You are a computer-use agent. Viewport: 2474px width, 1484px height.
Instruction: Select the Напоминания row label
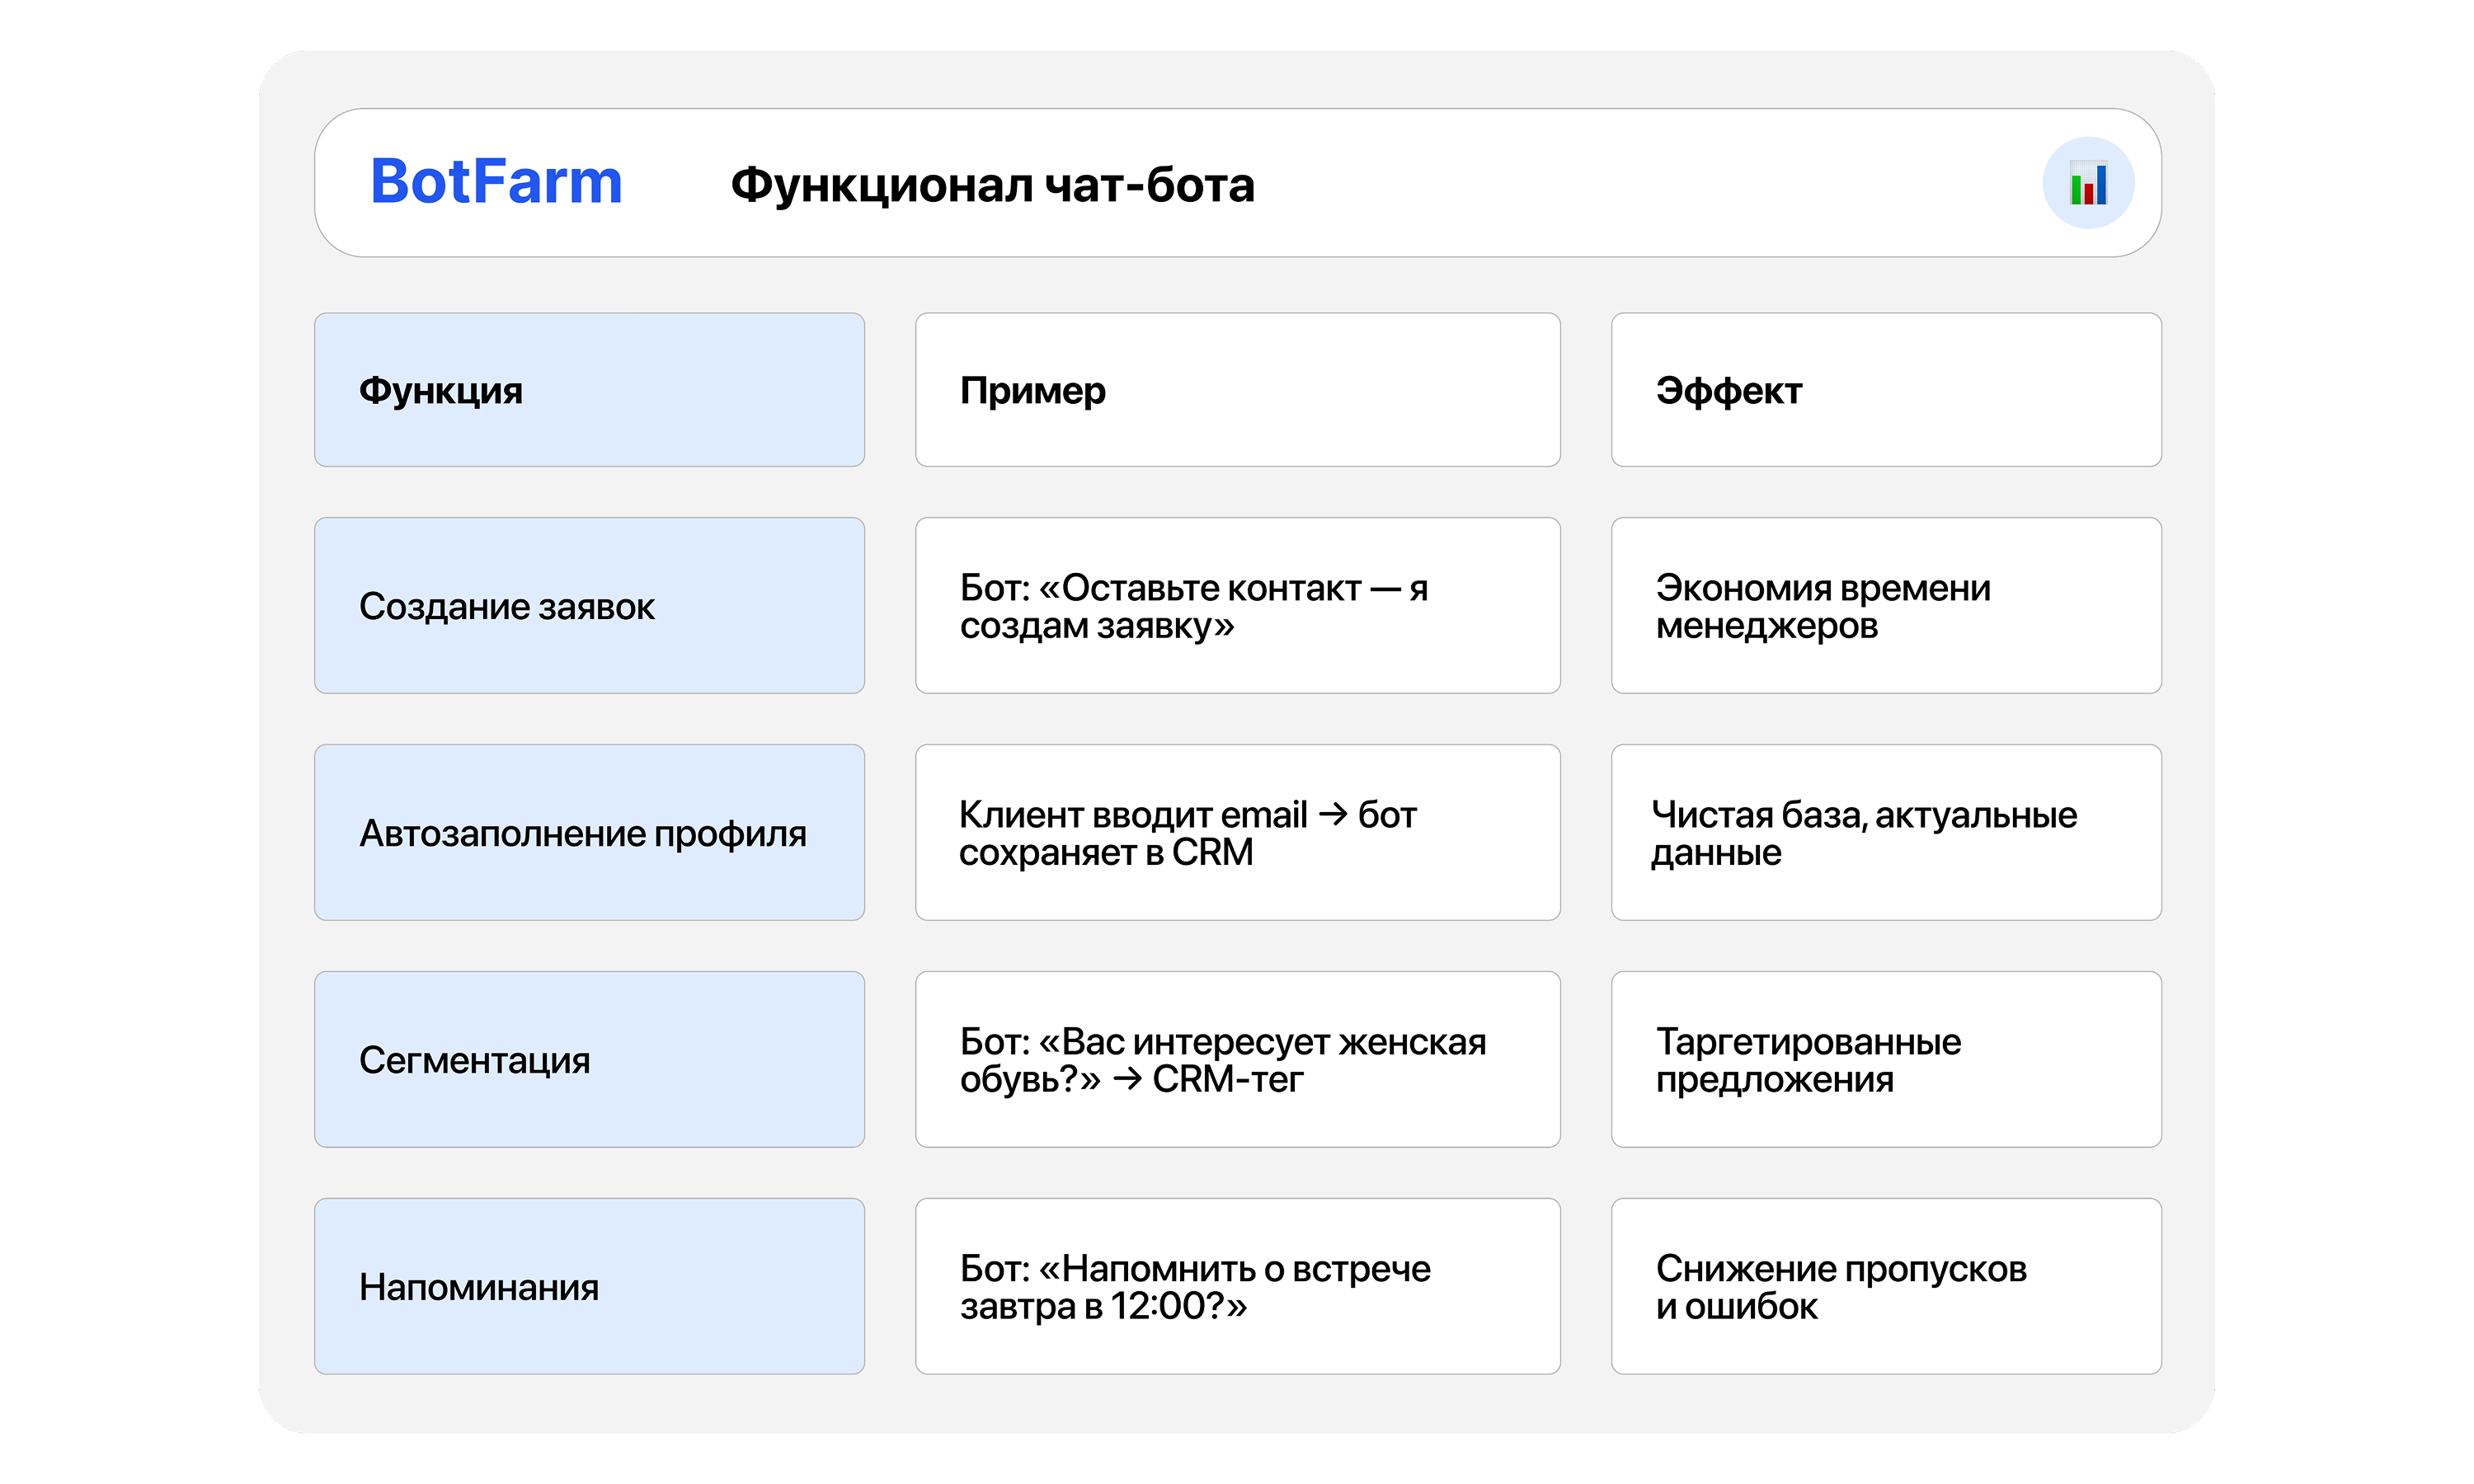coord(589,1287)
